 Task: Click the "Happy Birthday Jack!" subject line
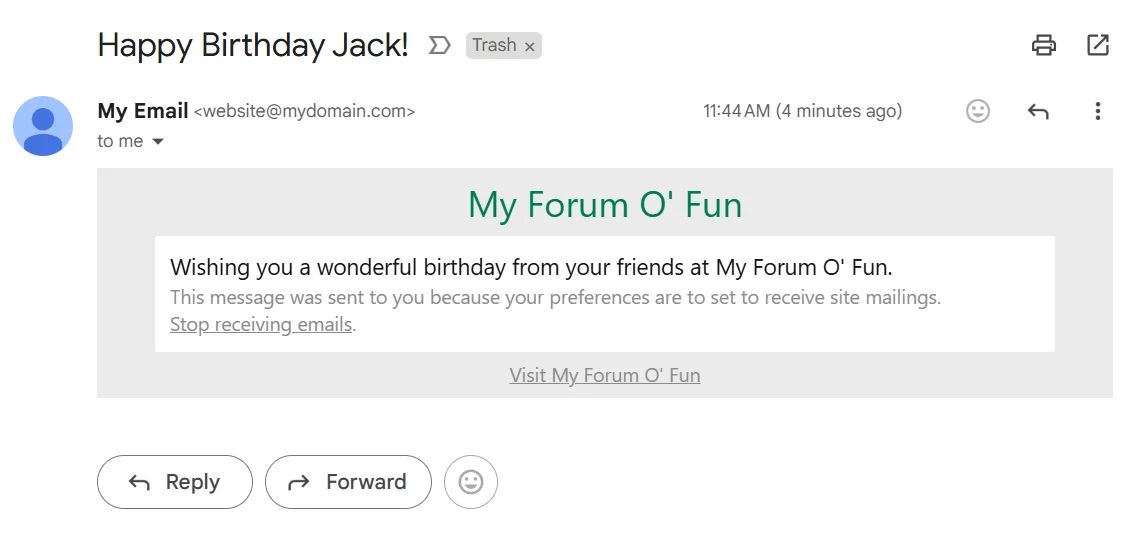[253, 45]
